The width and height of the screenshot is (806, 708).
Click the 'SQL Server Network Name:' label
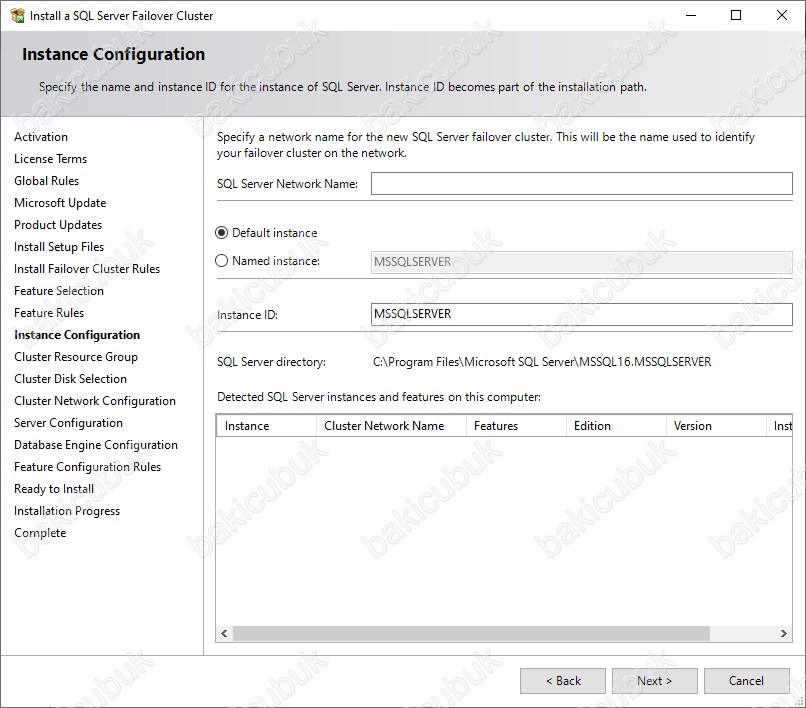tap(287, 184)
